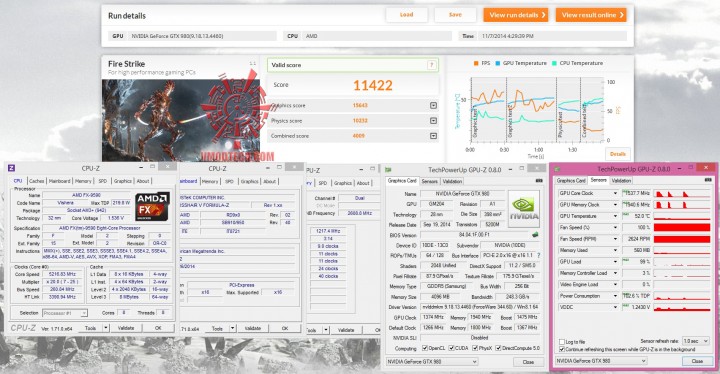
Task: Click the Core Speed value 5216.83 MHz
Action: click(62, 274)
